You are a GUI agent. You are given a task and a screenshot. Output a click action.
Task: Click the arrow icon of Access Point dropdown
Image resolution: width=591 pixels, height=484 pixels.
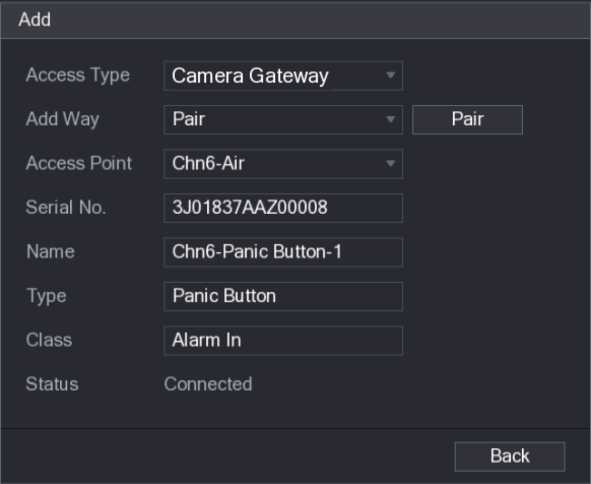[x=390, y=163]
